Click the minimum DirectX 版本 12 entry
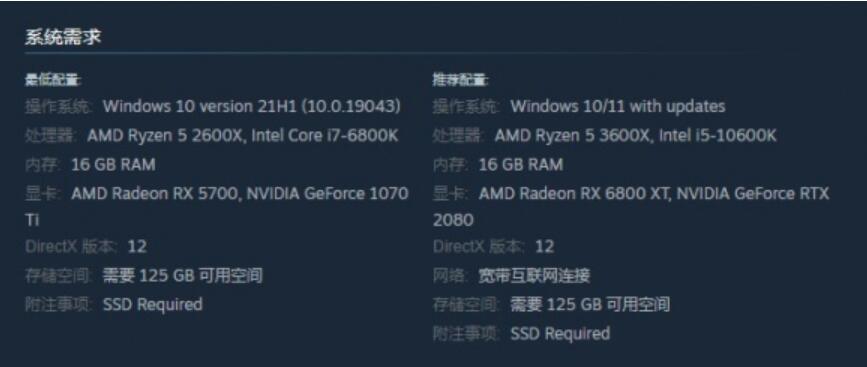This screenshot has height=367, width=867. 86,247
